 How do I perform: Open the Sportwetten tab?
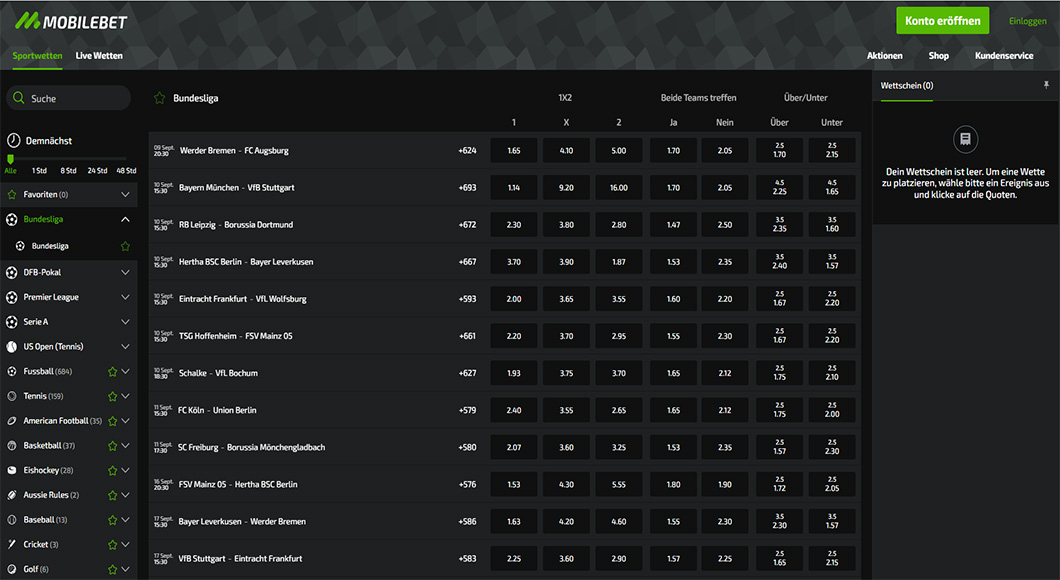point(37,56)
